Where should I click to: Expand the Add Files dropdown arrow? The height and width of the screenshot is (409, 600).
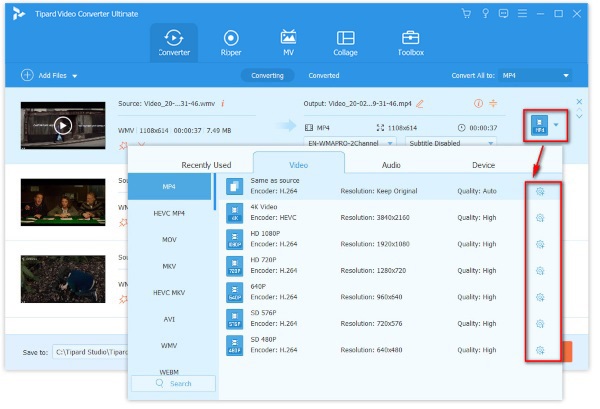coord(74,76)
